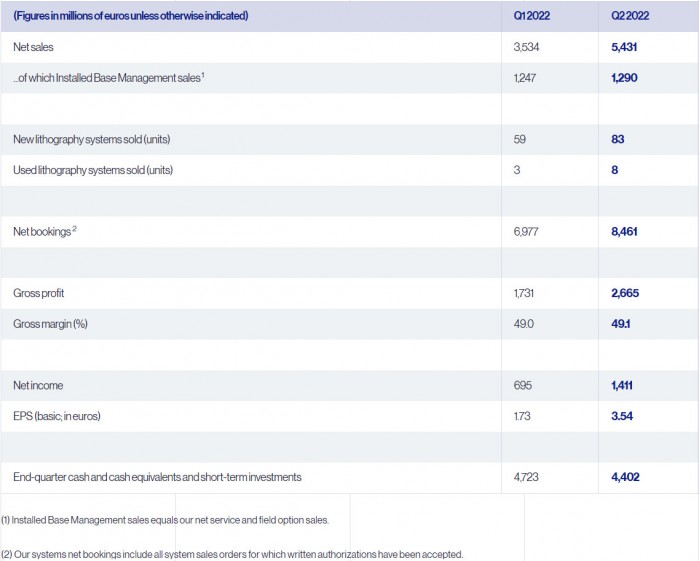700x561 pixels.
Task: Click the Q2 2022 column header
Action: tap(629, 16)
